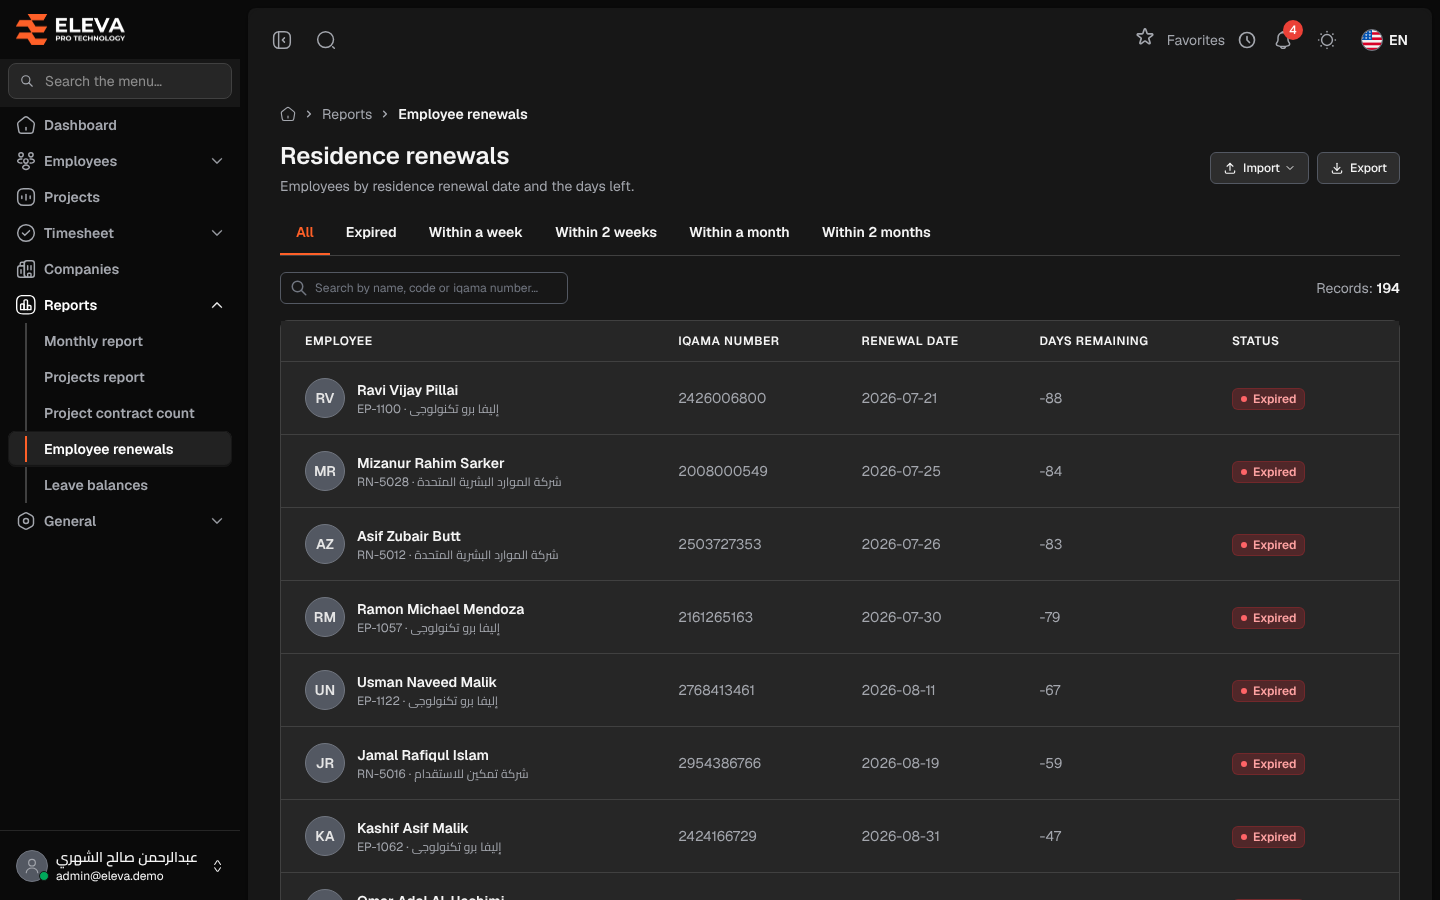
Task: Go to home breadcrumb icon
Action: point(288,114)
